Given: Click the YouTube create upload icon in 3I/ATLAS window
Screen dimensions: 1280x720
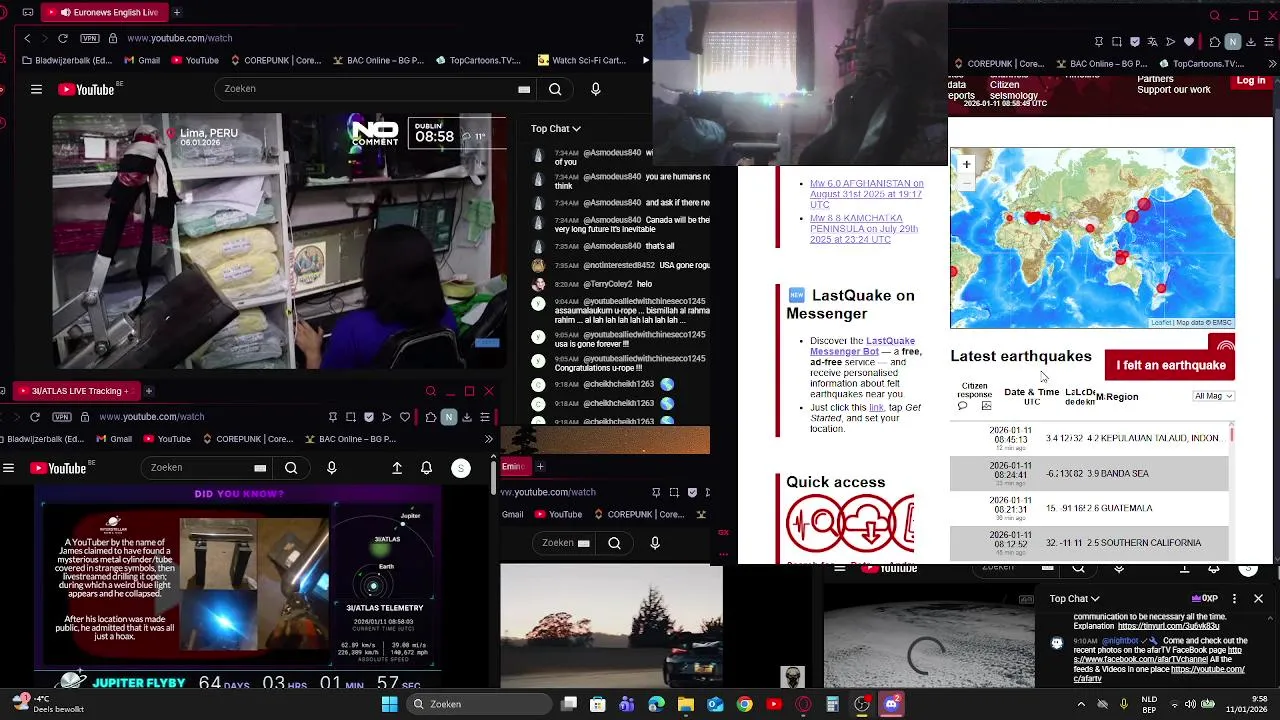Looking at the screenshot, I should click(x=397, y=468).
